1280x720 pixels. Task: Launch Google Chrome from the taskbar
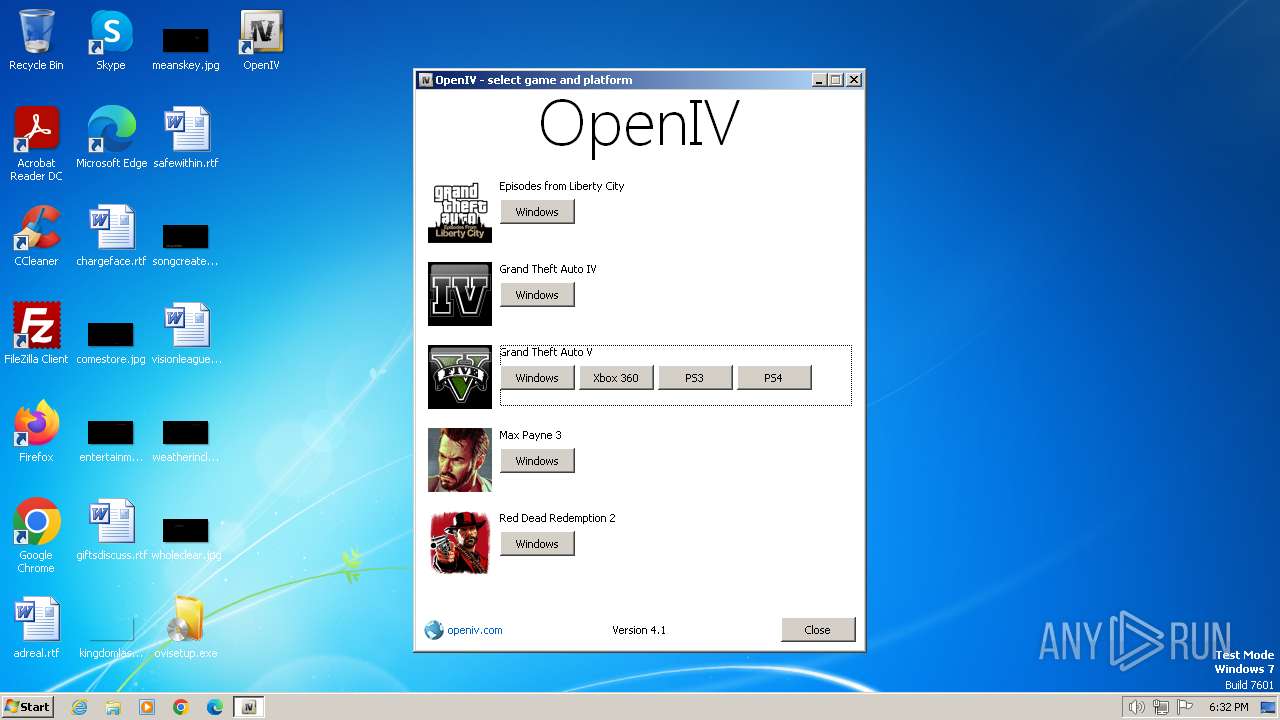(x=181, y=707)
